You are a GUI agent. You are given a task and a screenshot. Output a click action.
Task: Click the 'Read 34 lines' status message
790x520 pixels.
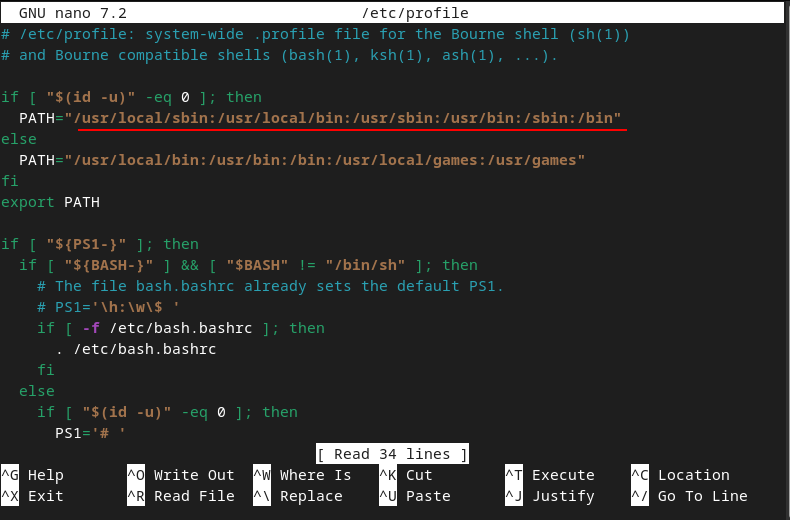[393, 454]
